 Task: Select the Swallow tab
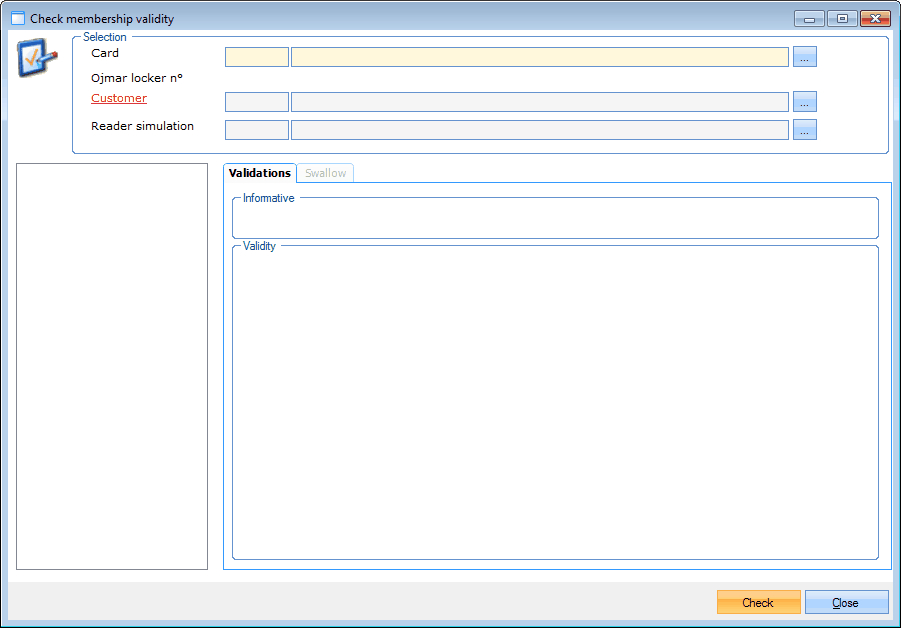[326, 173]
